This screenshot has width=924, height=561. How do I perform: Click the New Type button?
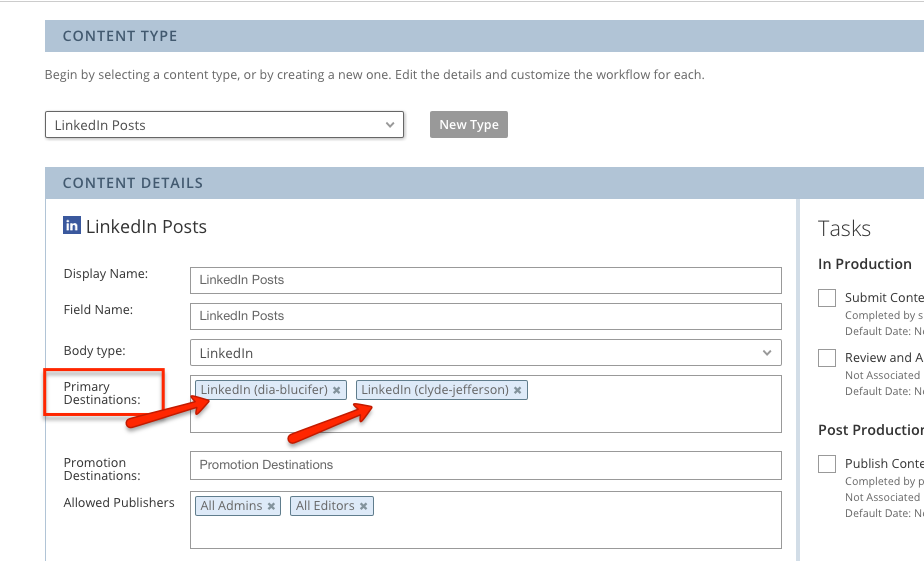[468, 125]
